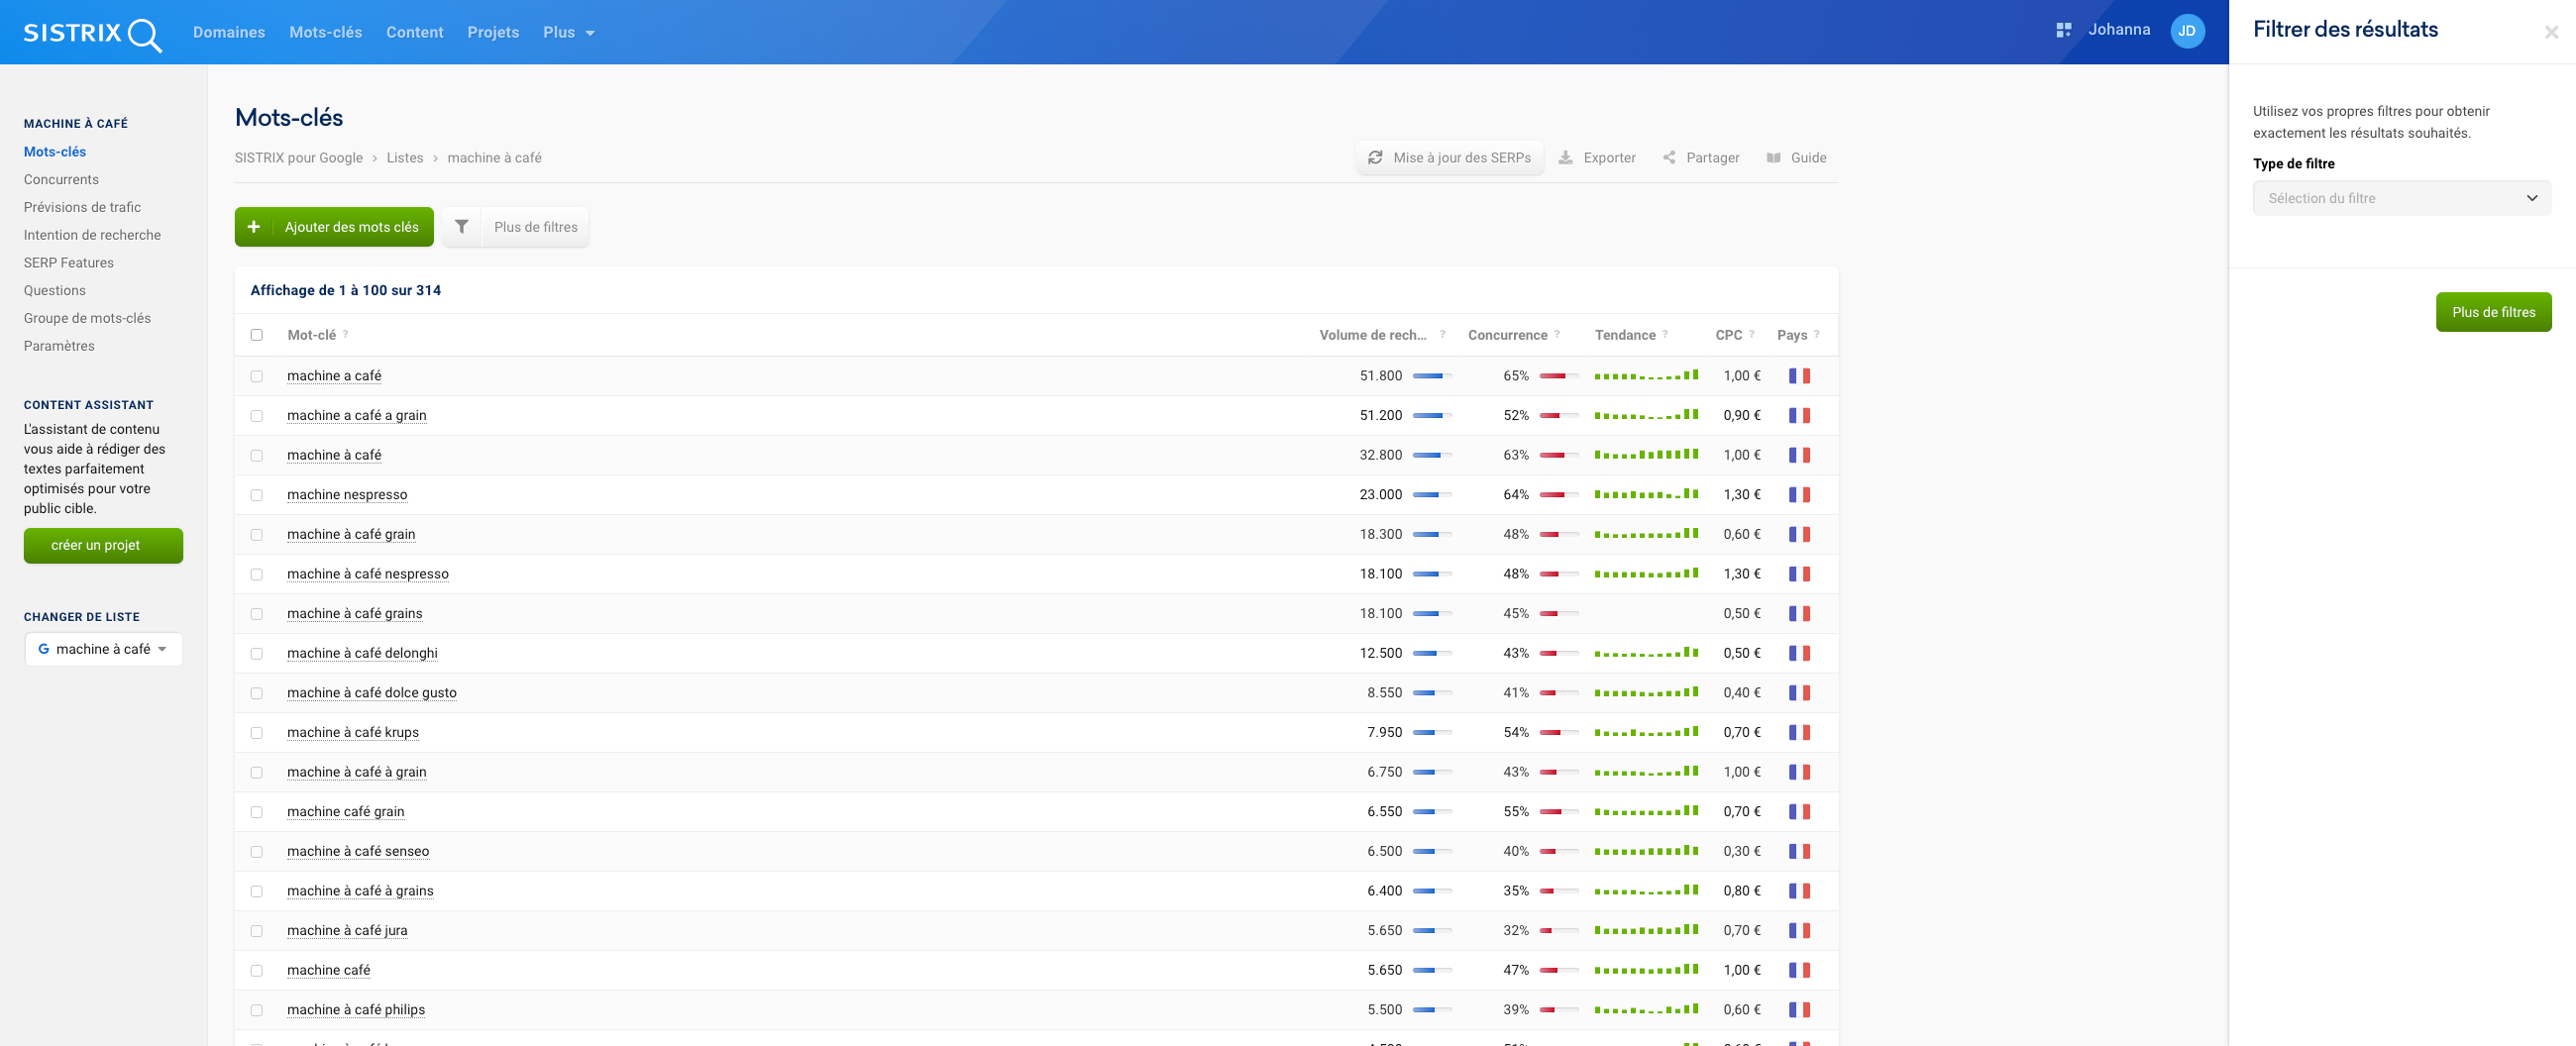This screenshot has height=1046, width=2576.
Task: Check the box for machine à café dolce gusto
Action: point(257,693)
